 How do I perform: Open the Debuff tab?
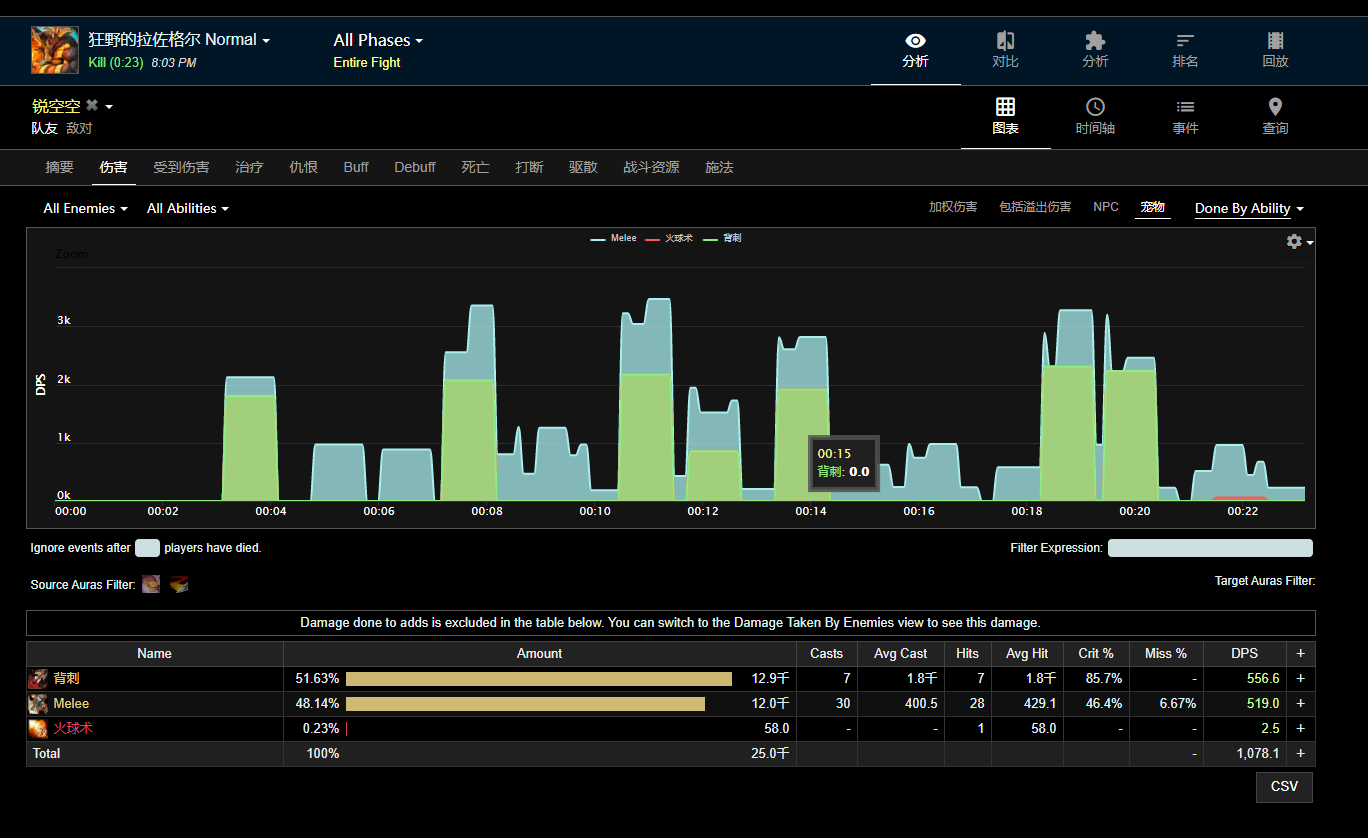point(414,167)
